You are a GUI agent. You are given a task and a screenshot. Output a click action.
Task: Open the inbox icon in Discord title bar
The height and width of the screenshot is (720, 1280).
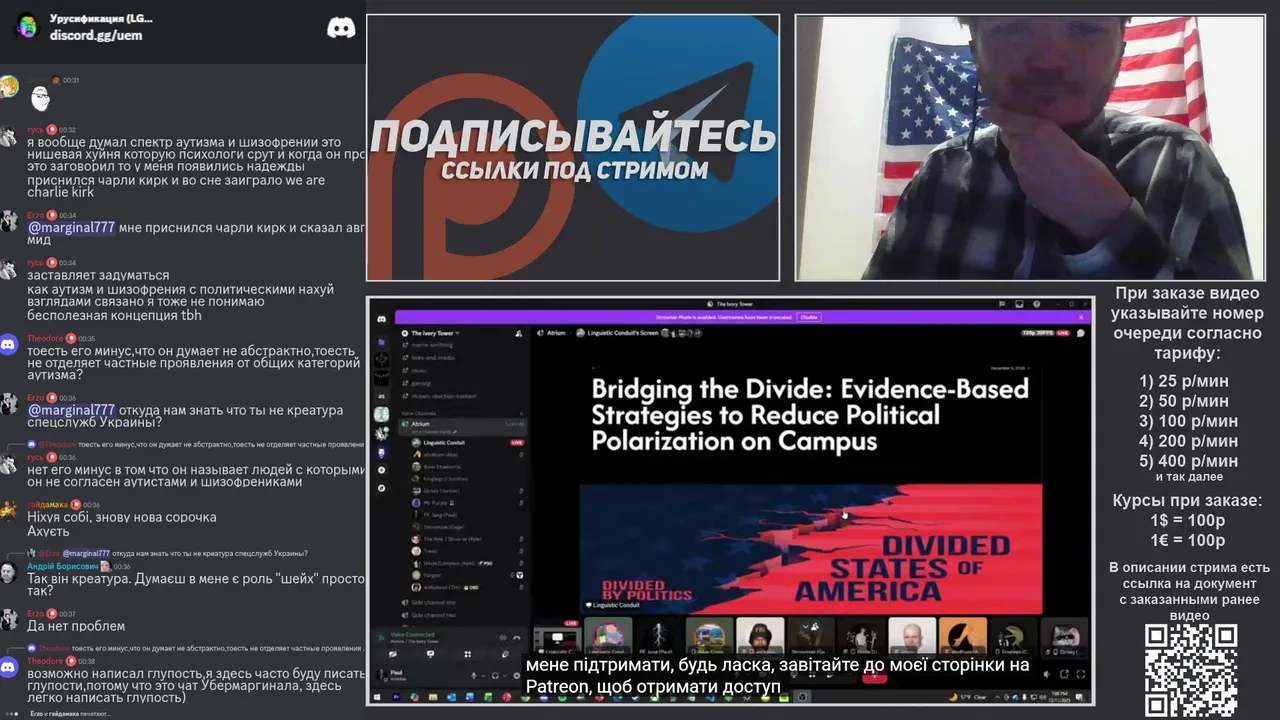(1019, 304)
